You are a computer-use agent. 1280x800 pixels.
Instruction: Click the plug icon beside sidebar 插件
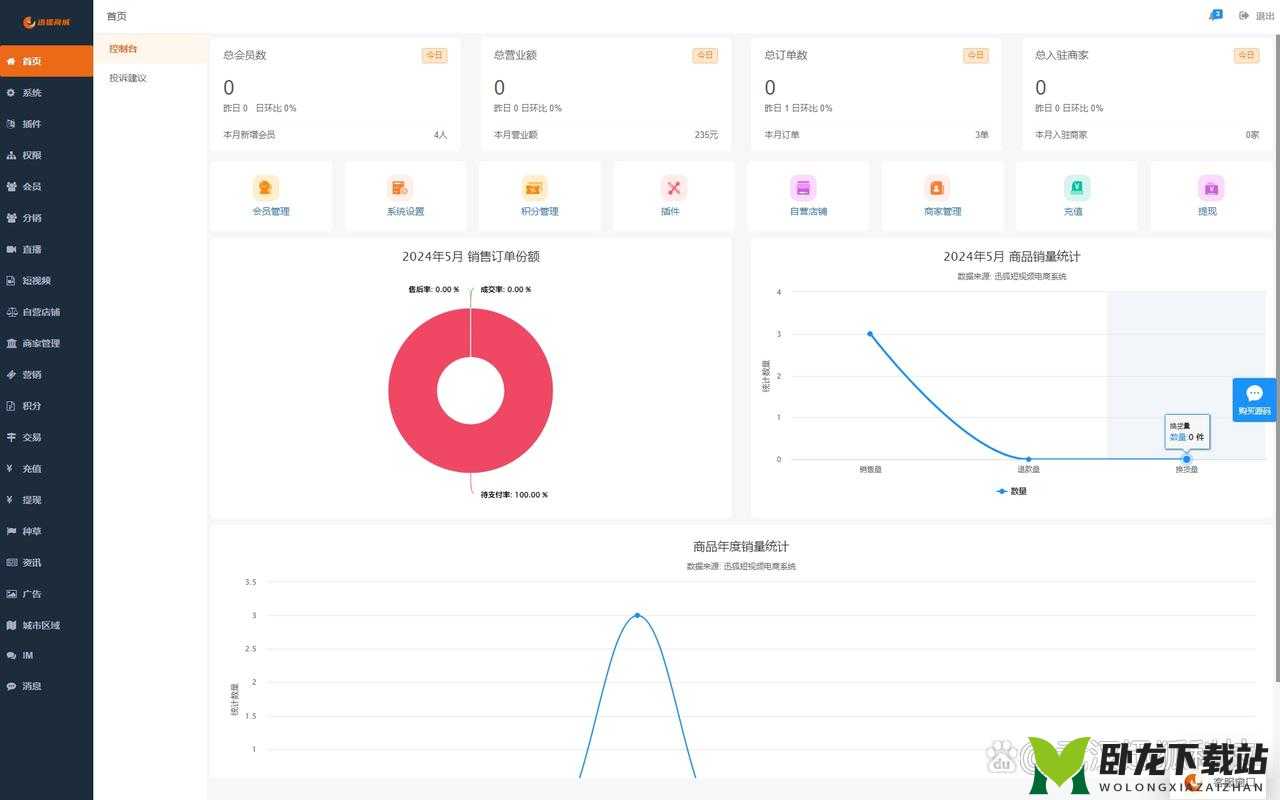(11, 124)
